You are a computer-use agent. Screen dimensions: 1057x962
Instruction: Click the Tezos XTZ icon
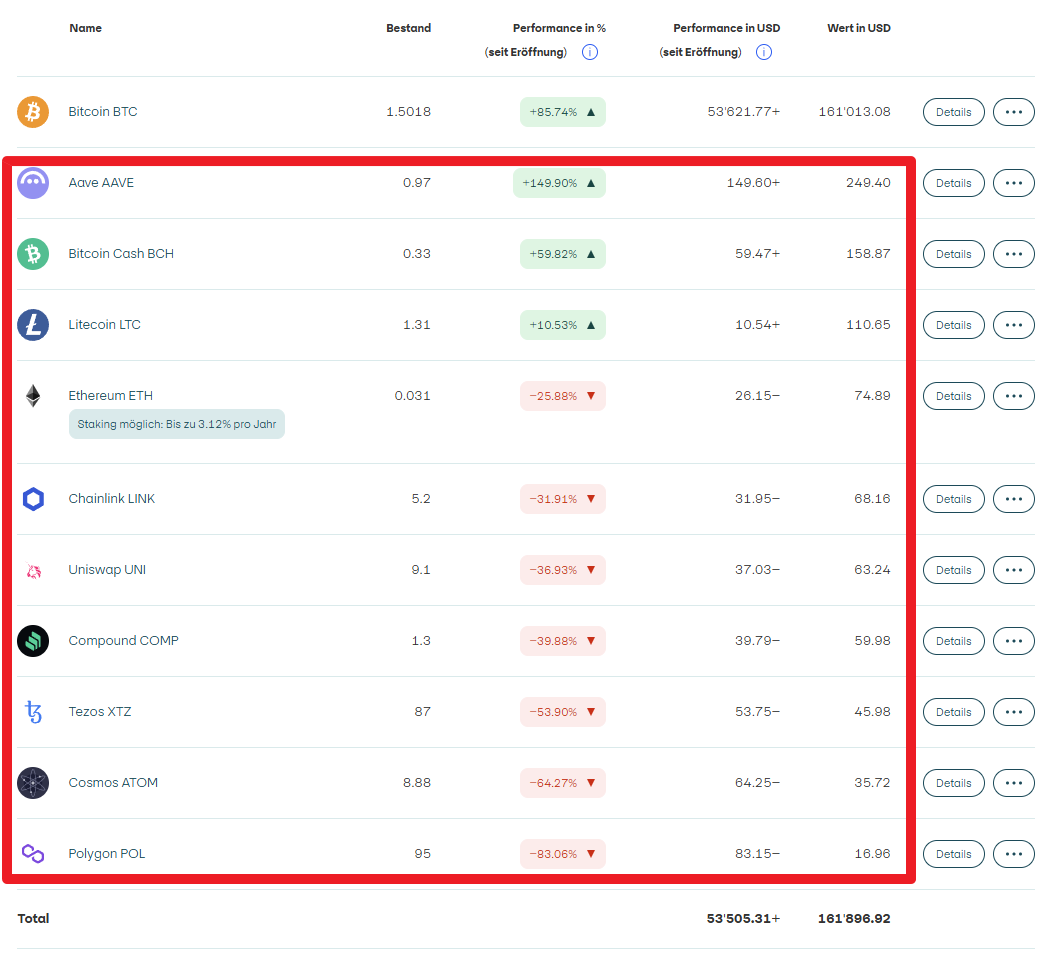coord(33,712)
